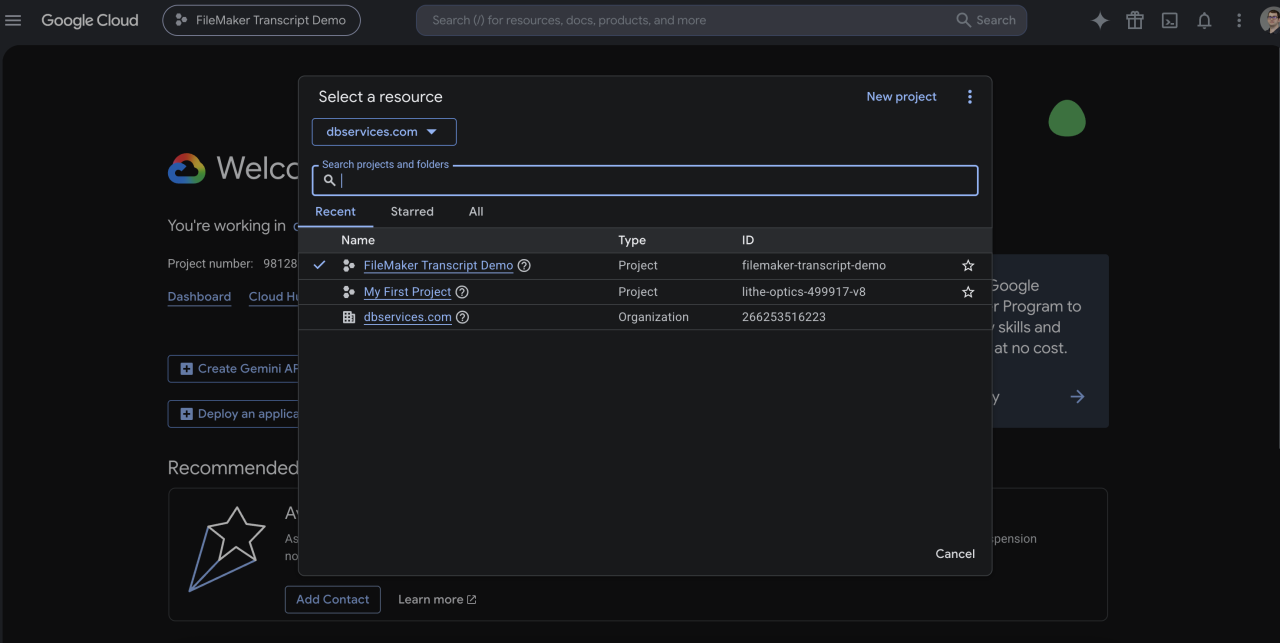The width and height of the screenshot is (1280, 643).
Task: Open the notifications bell
Action: (1205, 20)
